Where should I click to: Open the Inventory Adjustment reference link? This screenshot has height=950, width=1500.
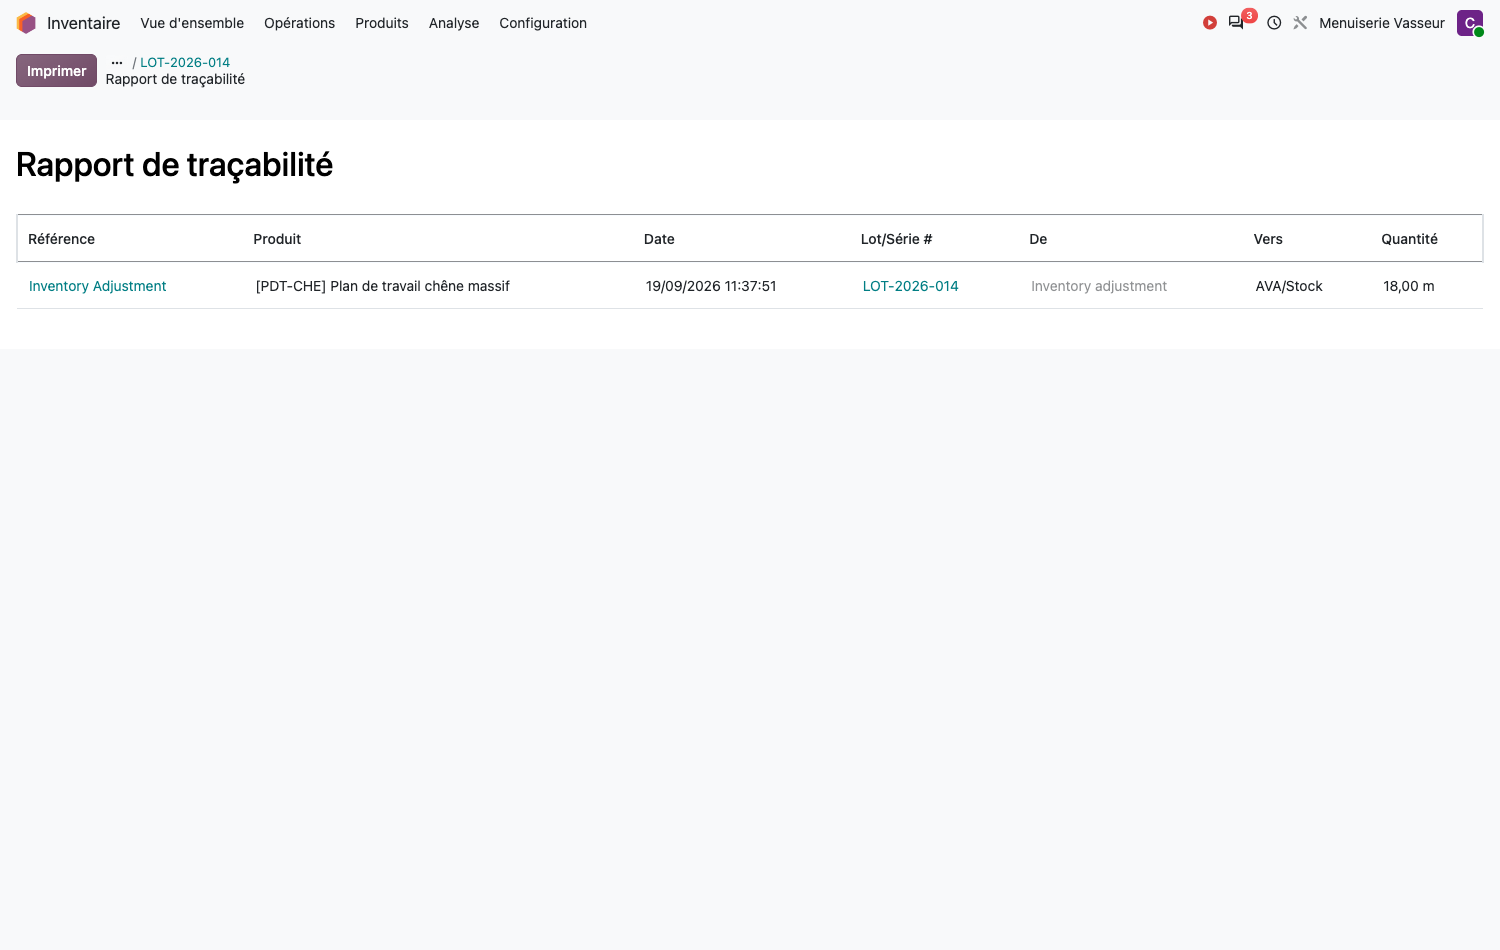click(x=98, y=286)
